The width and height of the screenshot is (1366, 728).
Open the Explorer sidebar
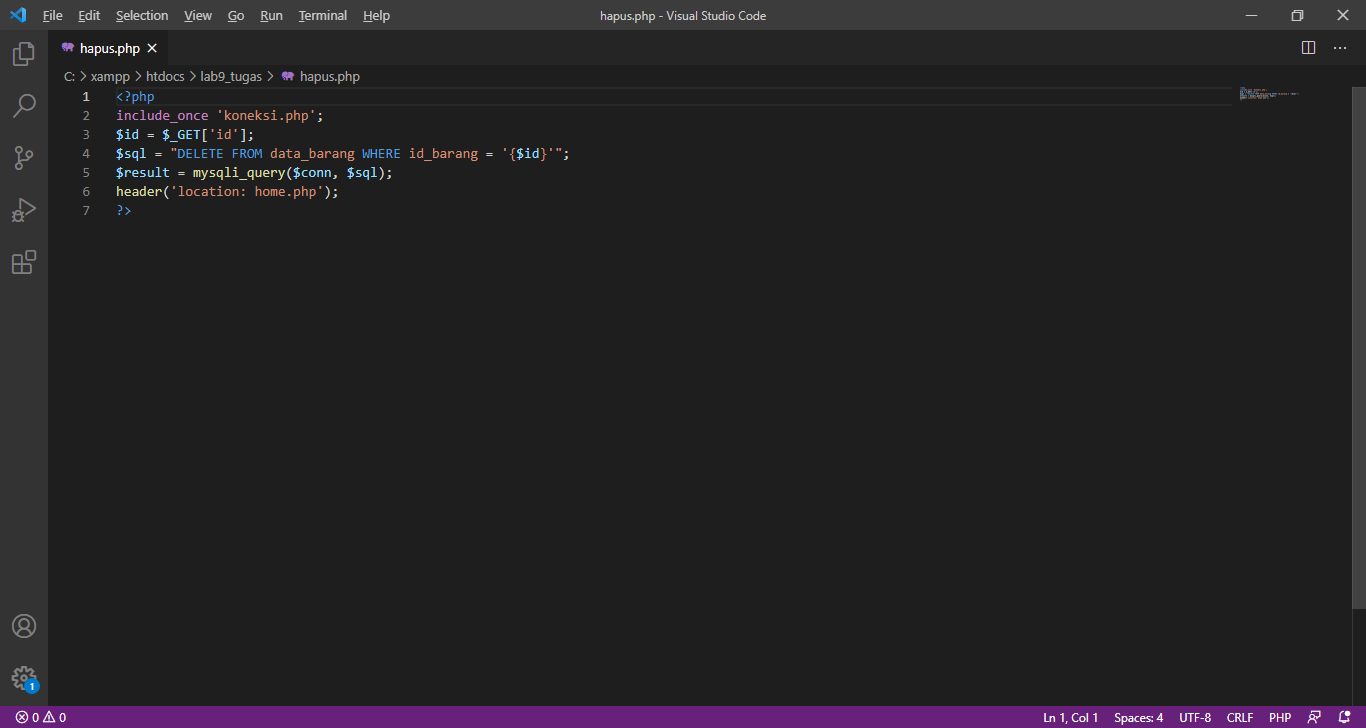(24, 53)
